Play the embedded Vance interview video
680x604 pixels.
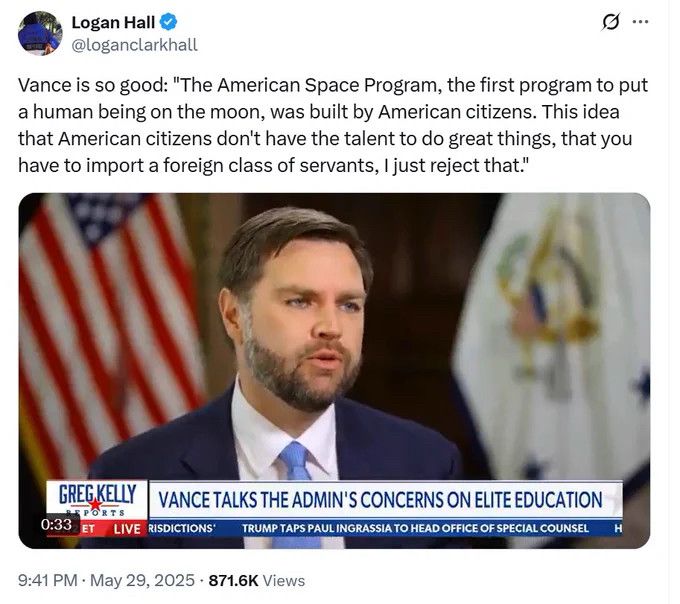click(x=334, y=371)
